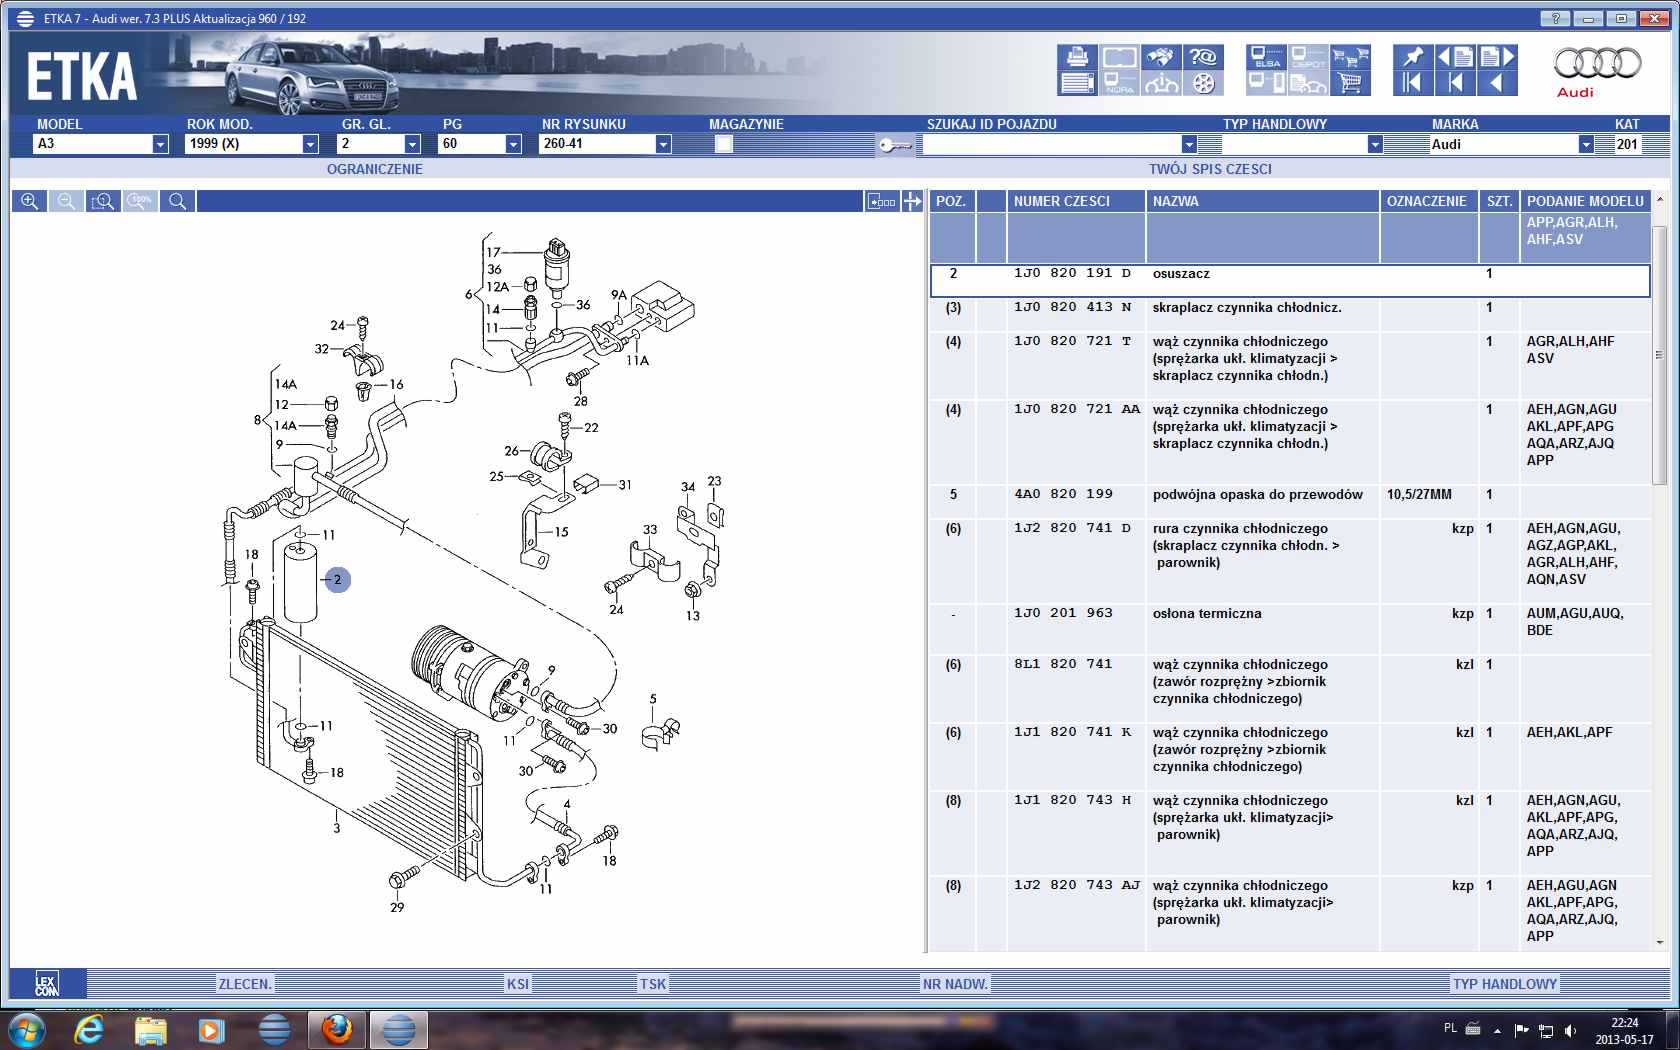The width and height of the screenshot is (1680, 1050).
Task: Click highlighted callout 2 in diagram
Action: click(x=338, y=579)
